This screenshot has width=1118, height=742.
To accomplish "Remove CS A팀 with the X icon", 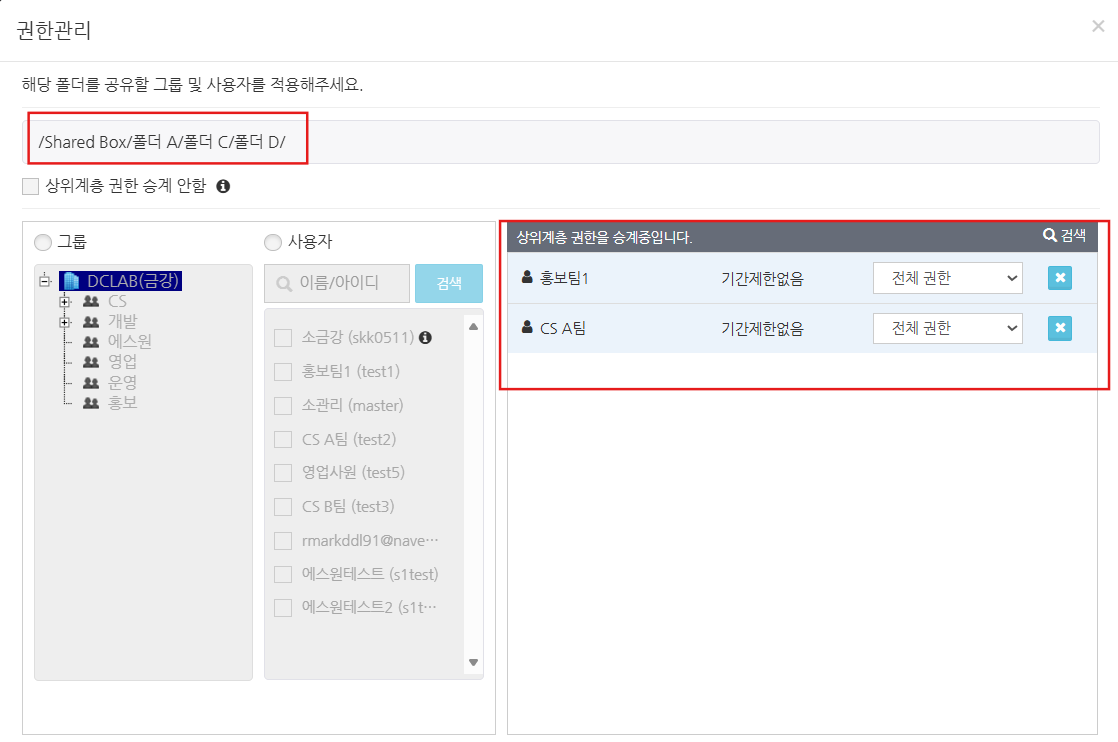I will click(x=1059, y=328).
